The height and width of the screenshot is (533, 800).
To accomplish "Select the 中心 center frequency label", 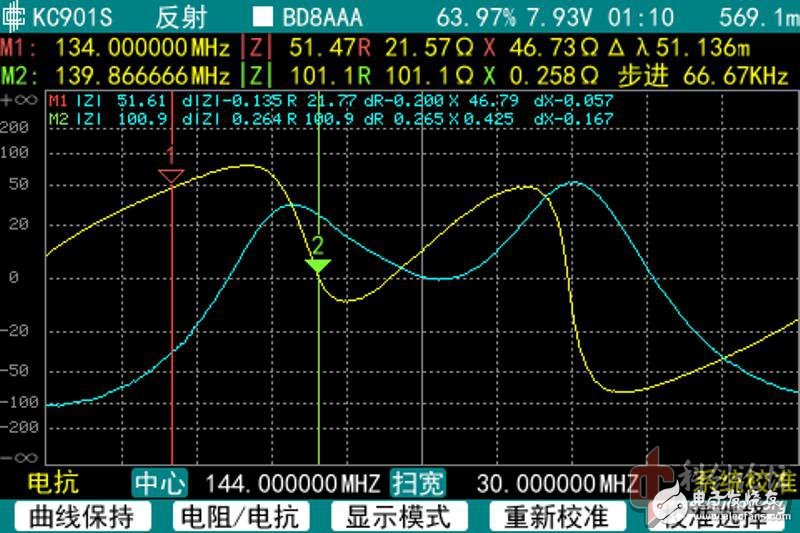I will pos(160,484).
